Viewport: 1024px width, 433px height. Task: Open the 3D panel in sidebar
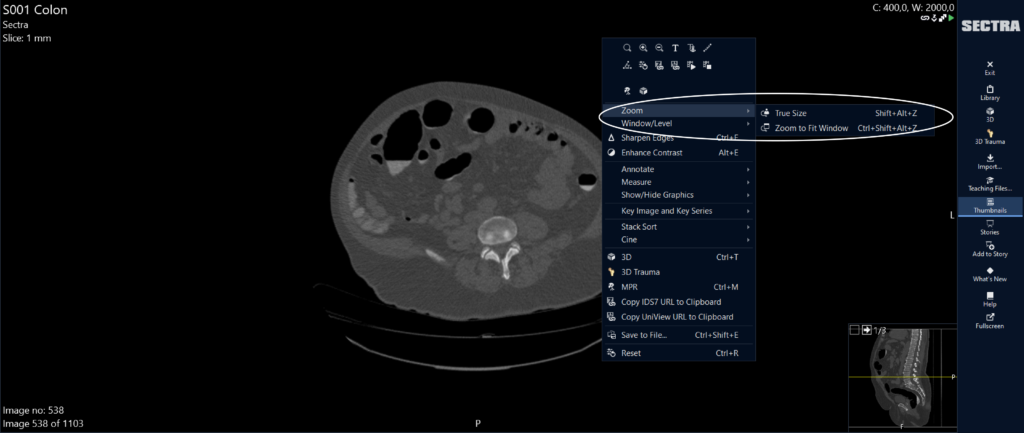989,114
